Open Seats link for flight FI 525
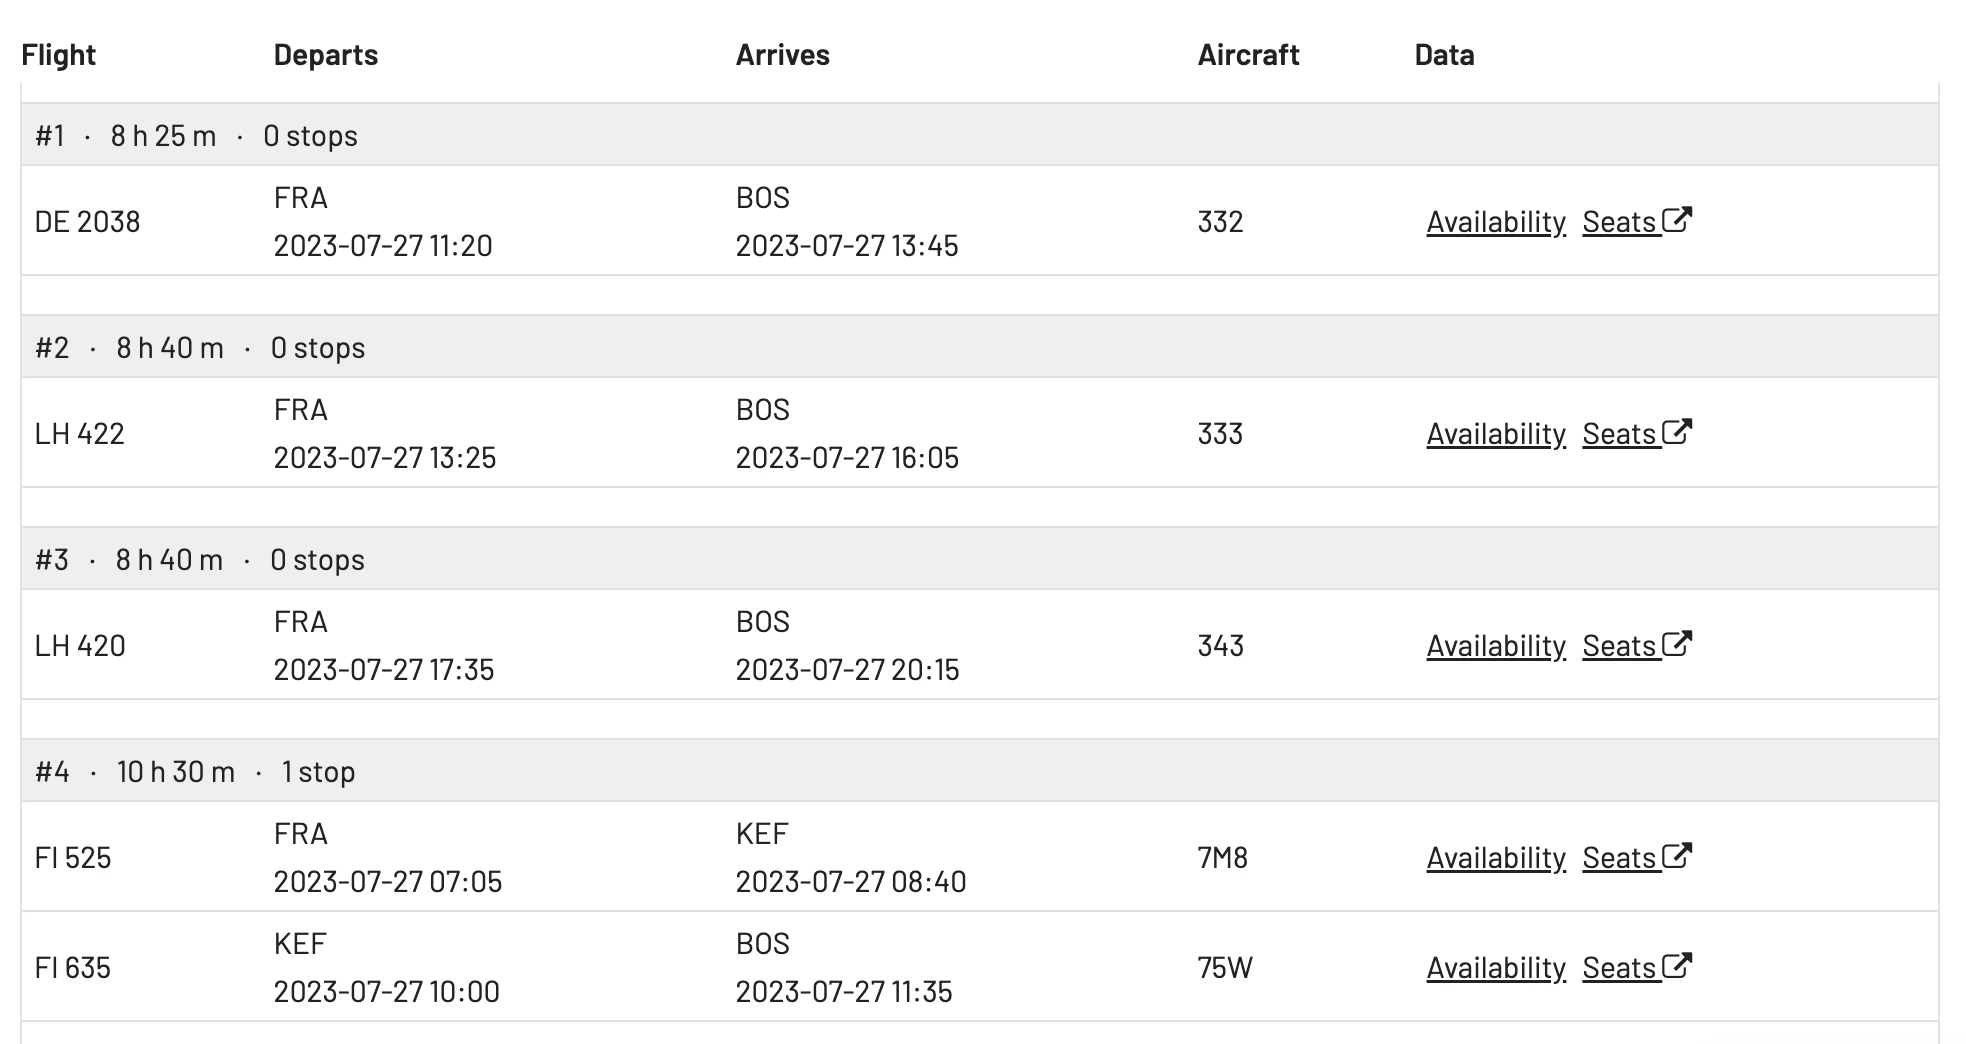Image resolution: width=1966 pixels, height=1044 pixels. [x=1620, y=858]
